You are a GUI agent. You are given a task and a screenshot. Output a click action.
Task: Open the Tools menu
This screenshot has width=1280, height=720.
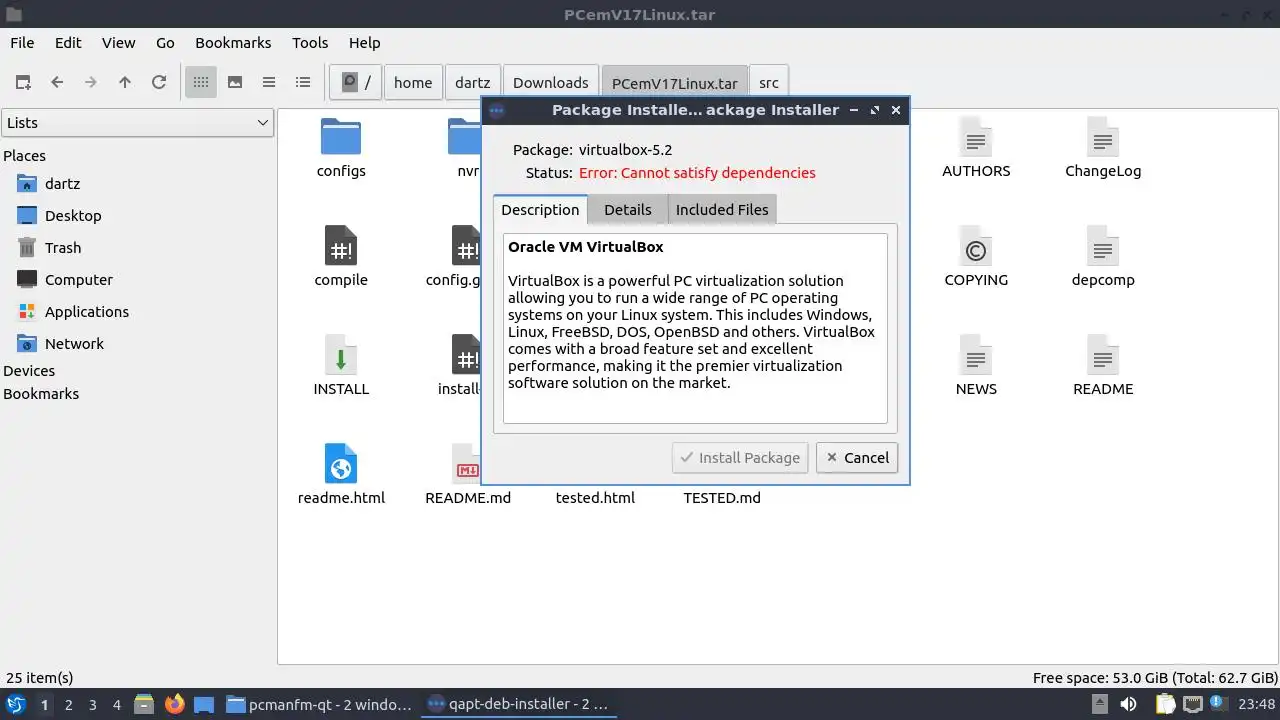(310, 43)
